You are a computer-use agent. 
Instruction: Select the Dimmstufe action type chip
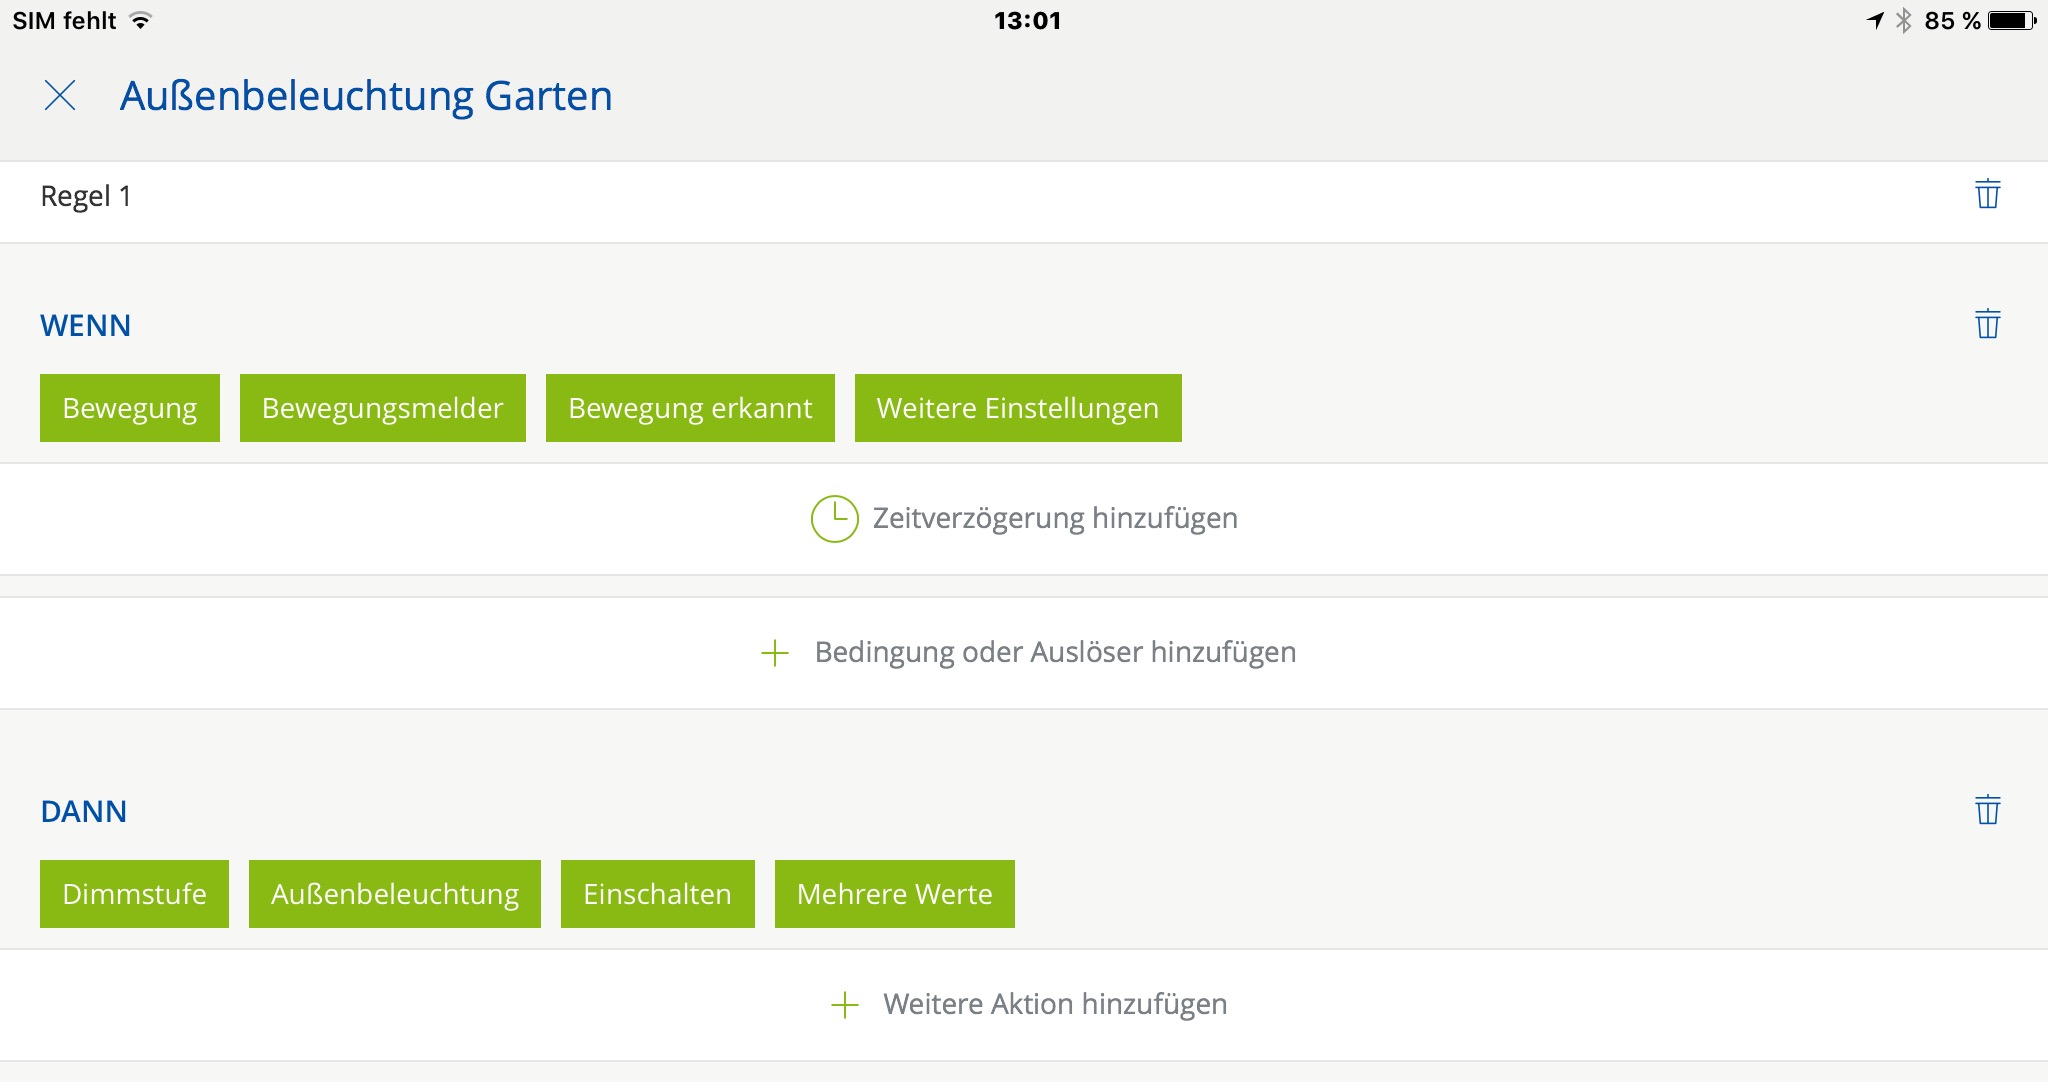[x=134, y=894]
